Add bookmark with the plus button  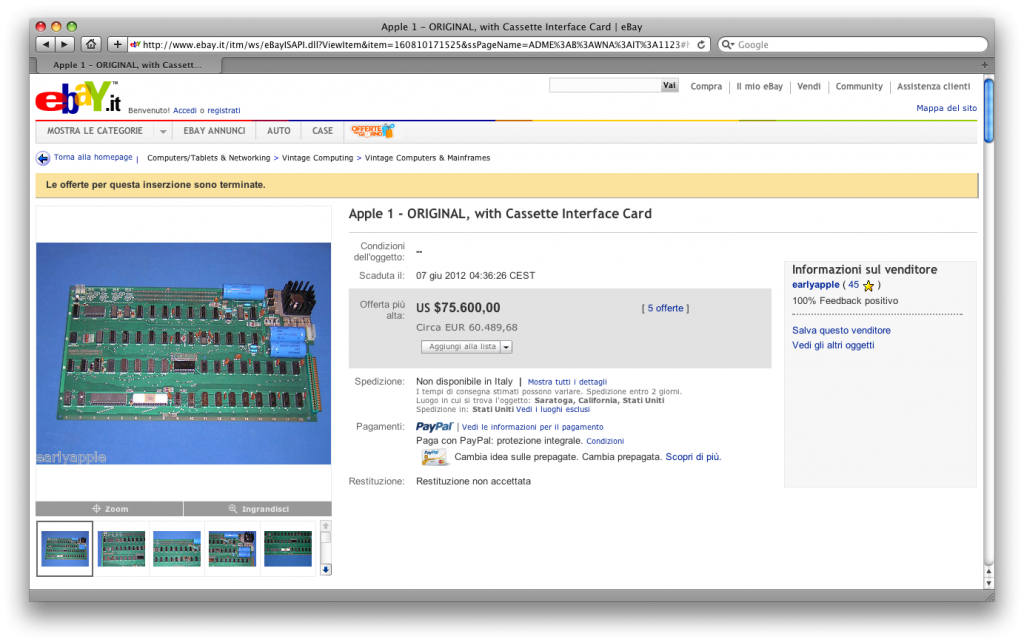tap(117, 44)
